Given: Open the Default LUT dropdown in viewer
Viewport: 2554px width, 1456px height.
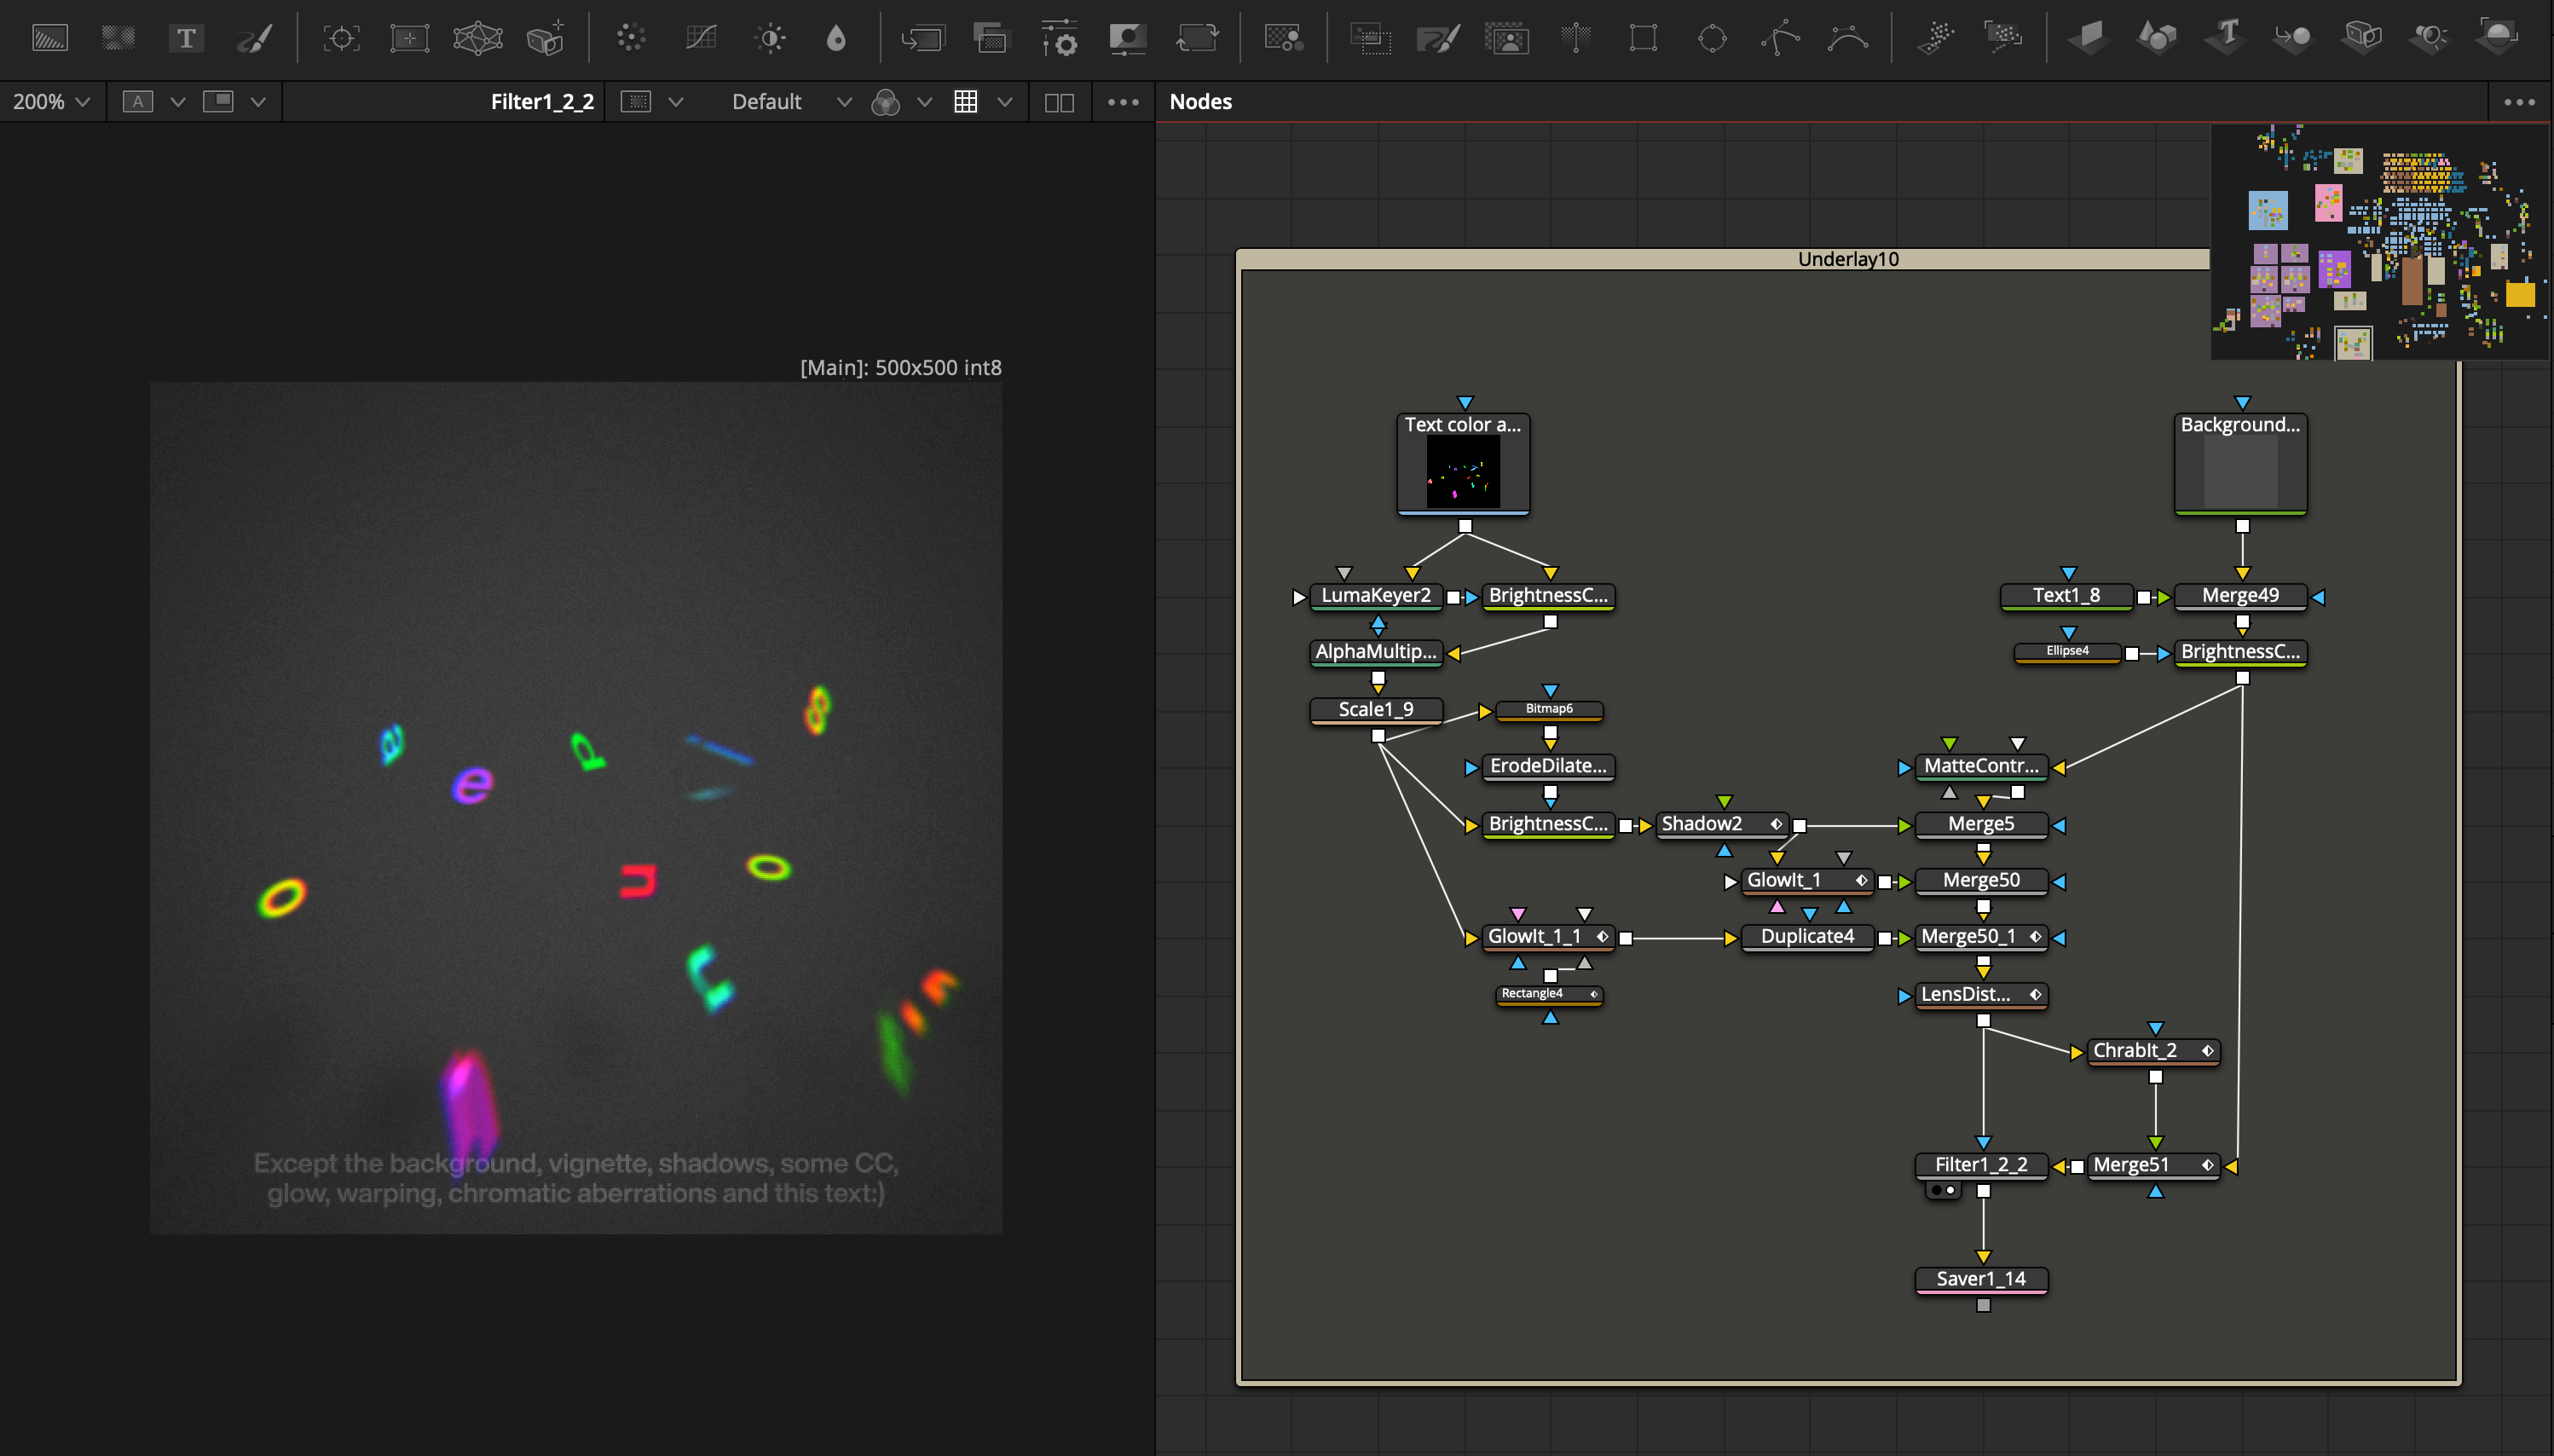Looking at the screenshot, I should [x=791, y=102].
